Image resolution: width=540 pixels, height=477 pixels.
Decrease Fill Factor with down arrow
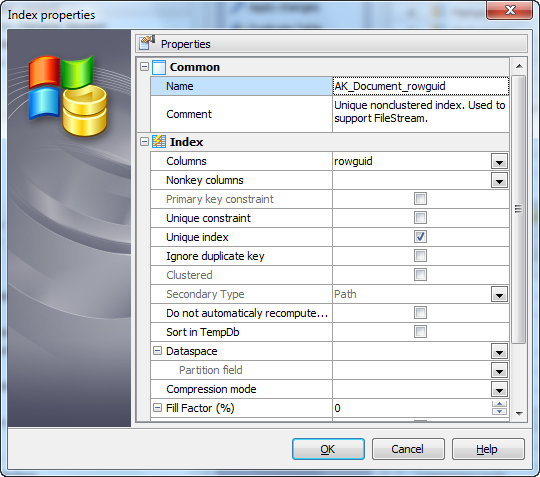[x=499, y=411]
